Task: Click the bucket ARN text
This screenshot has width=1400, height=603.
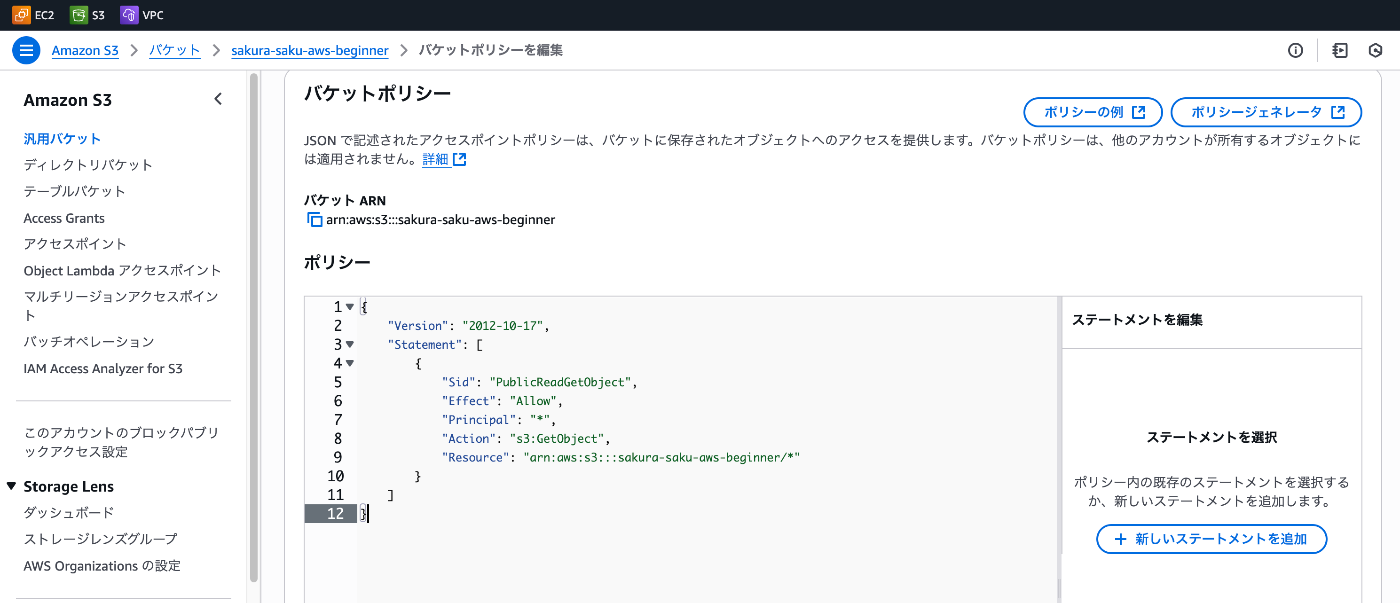Action: click(440, 219)
